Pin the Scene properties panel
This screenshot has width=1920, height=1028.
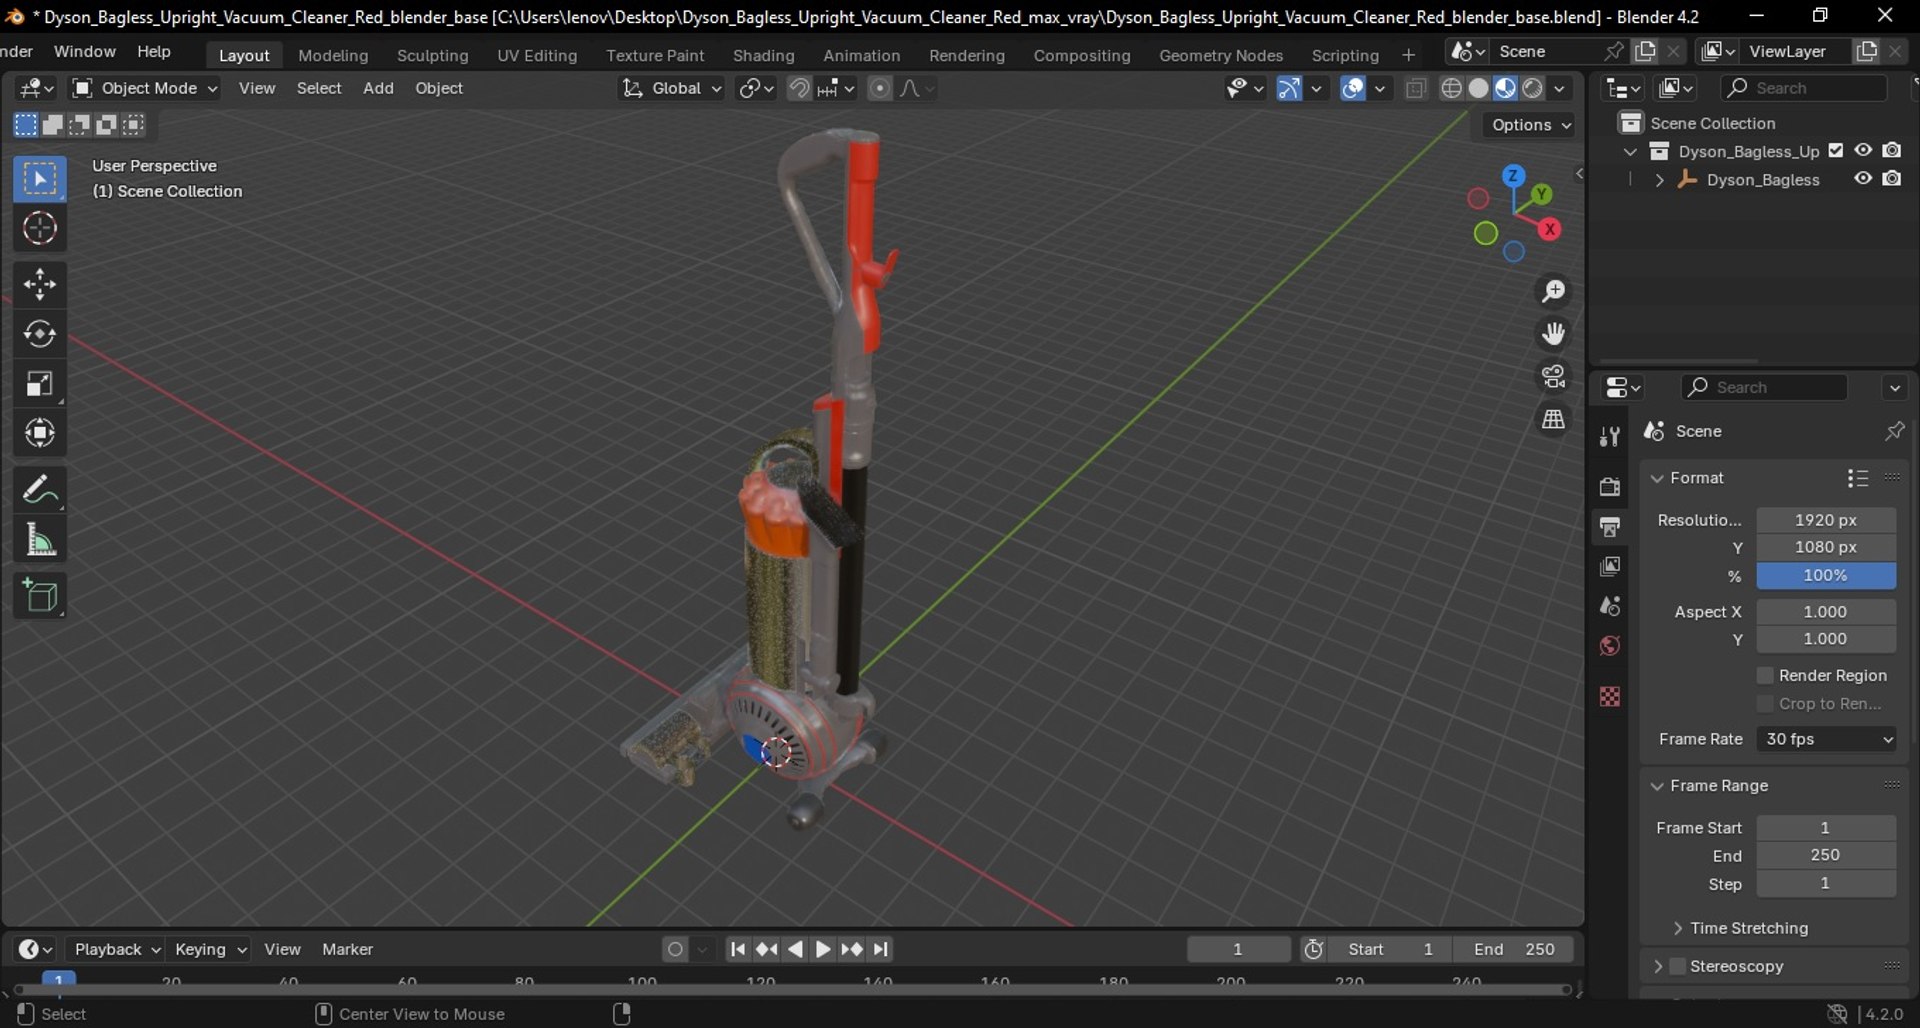(x=1894, y=431)
